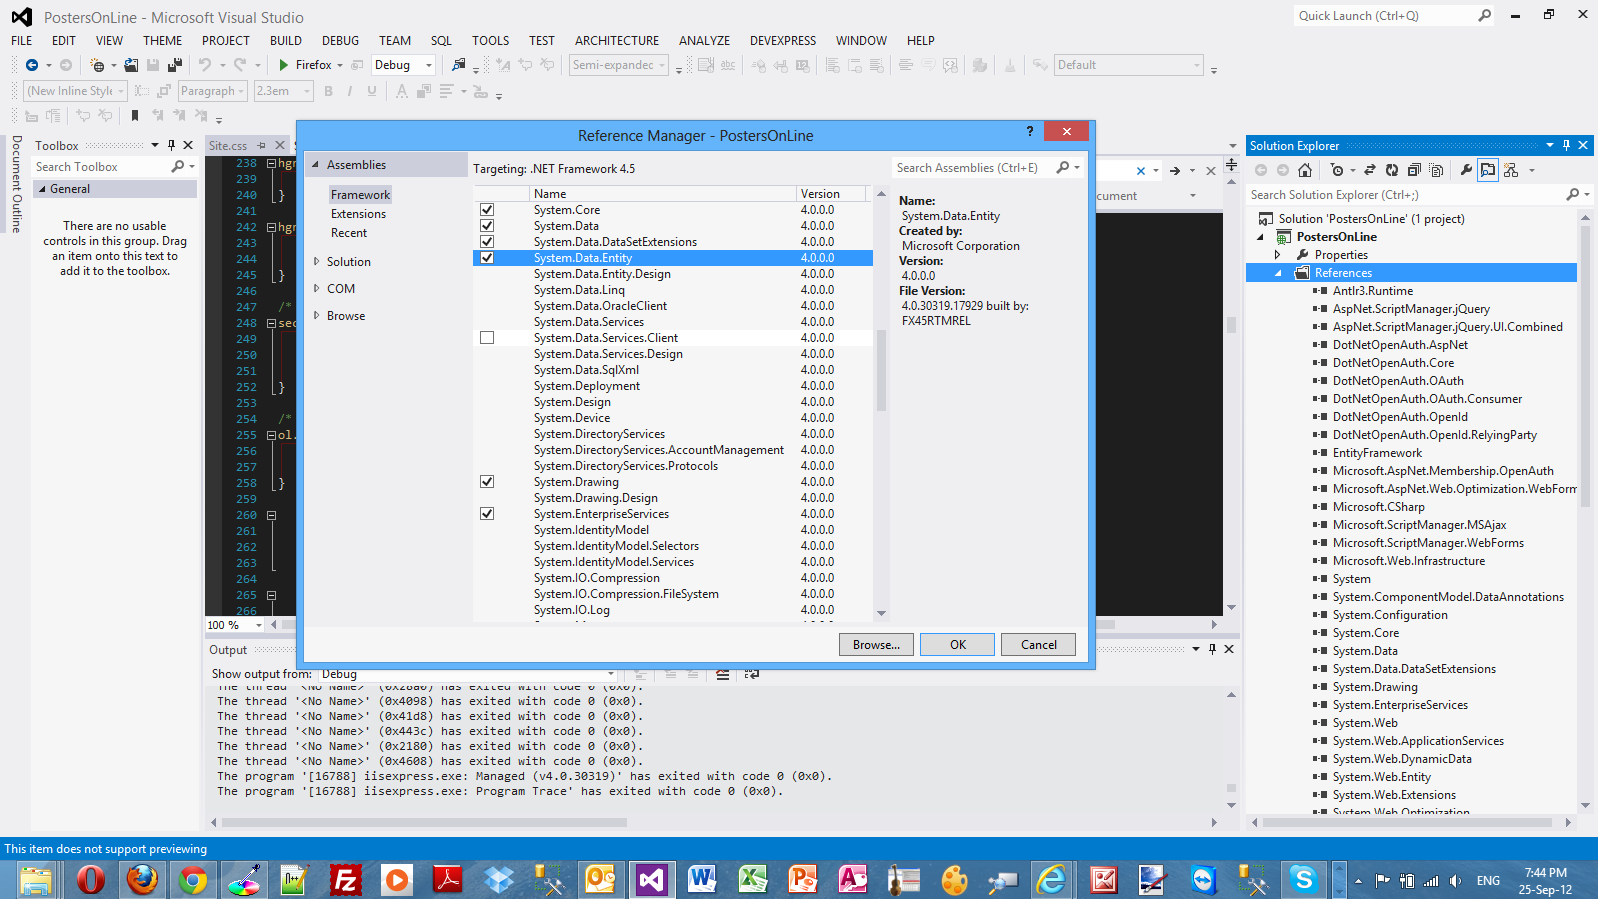
Task: Click Sync with Active Document icon
Action: pos(1370,170)
